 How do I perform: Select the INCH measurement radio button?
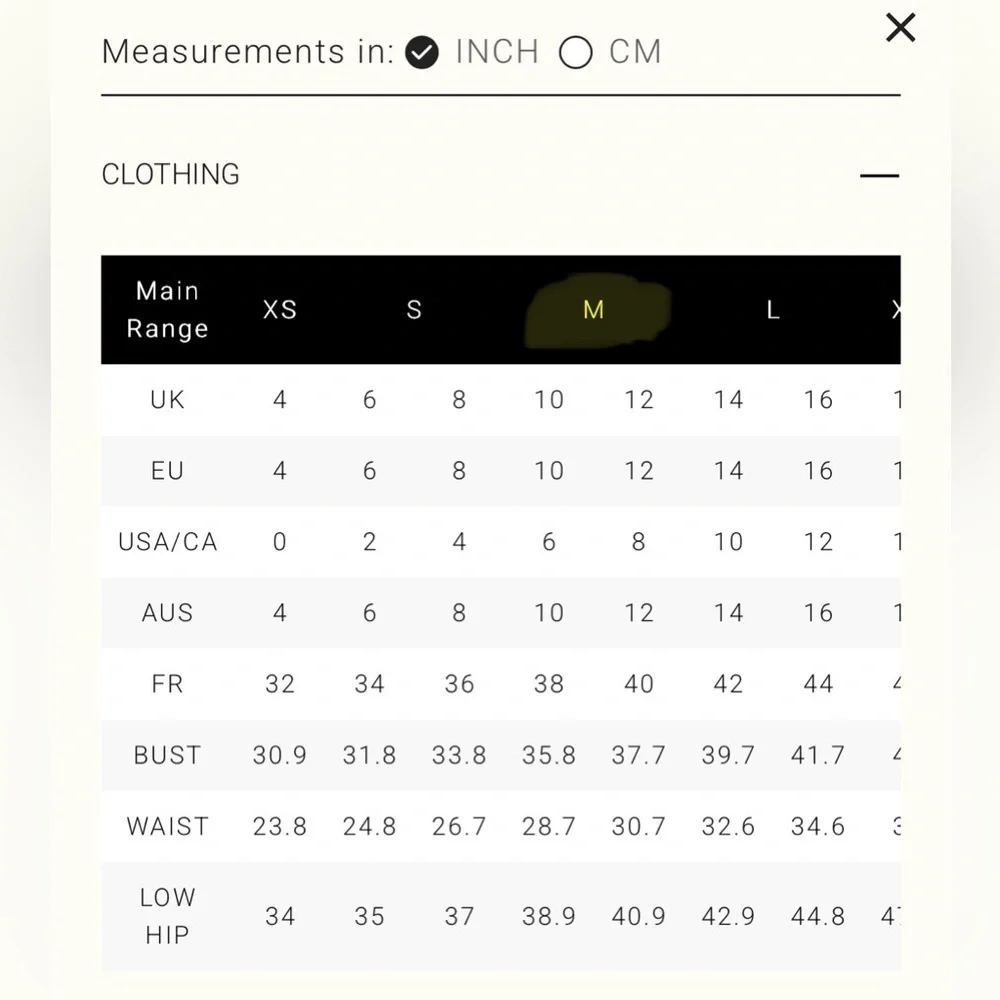pos(423,52)
